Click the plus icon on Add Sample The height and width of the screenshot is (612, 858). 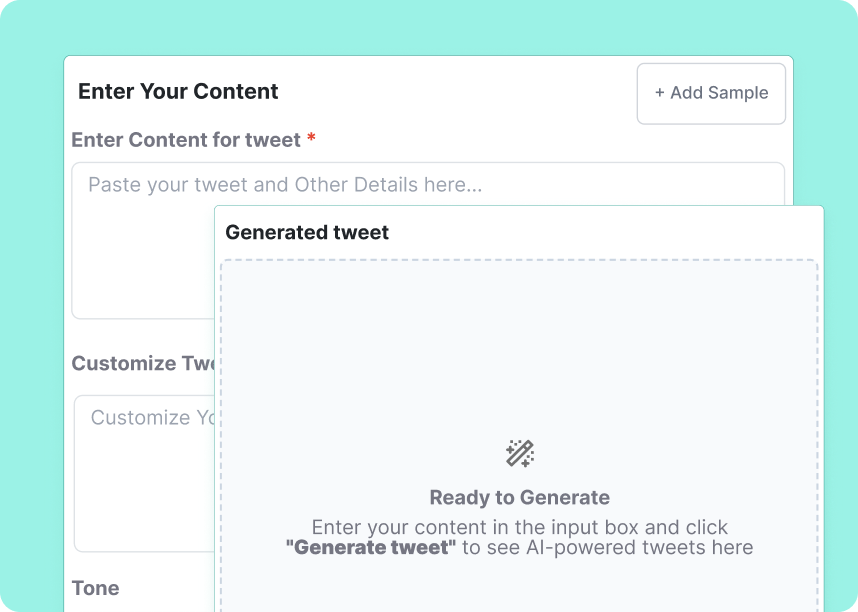(659, 93)
